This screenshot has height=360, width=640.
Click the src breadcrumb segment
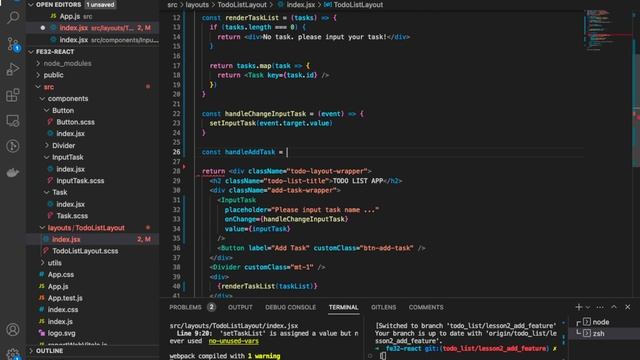coord(172,5)
